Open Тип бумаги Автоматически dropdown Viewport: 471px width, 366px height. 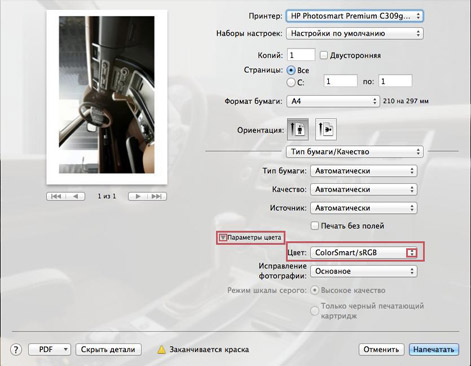[364, 171]
